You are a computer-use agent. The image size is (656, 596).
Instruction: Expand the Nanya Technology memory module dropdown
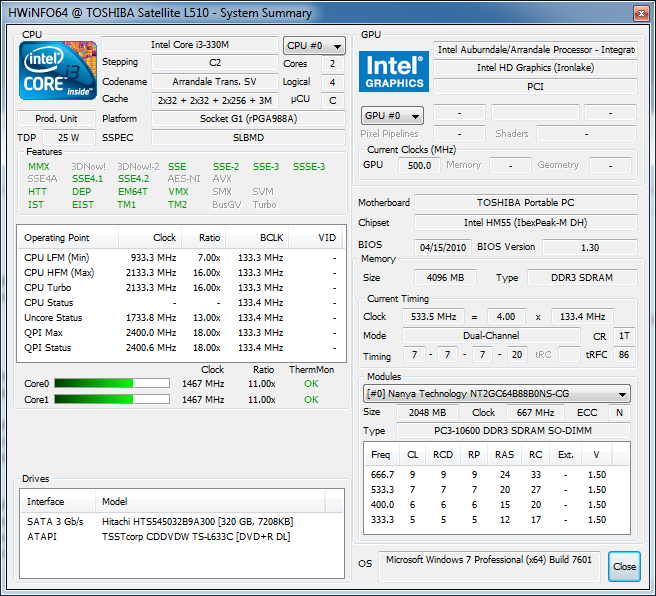click(x=497, y=394)
